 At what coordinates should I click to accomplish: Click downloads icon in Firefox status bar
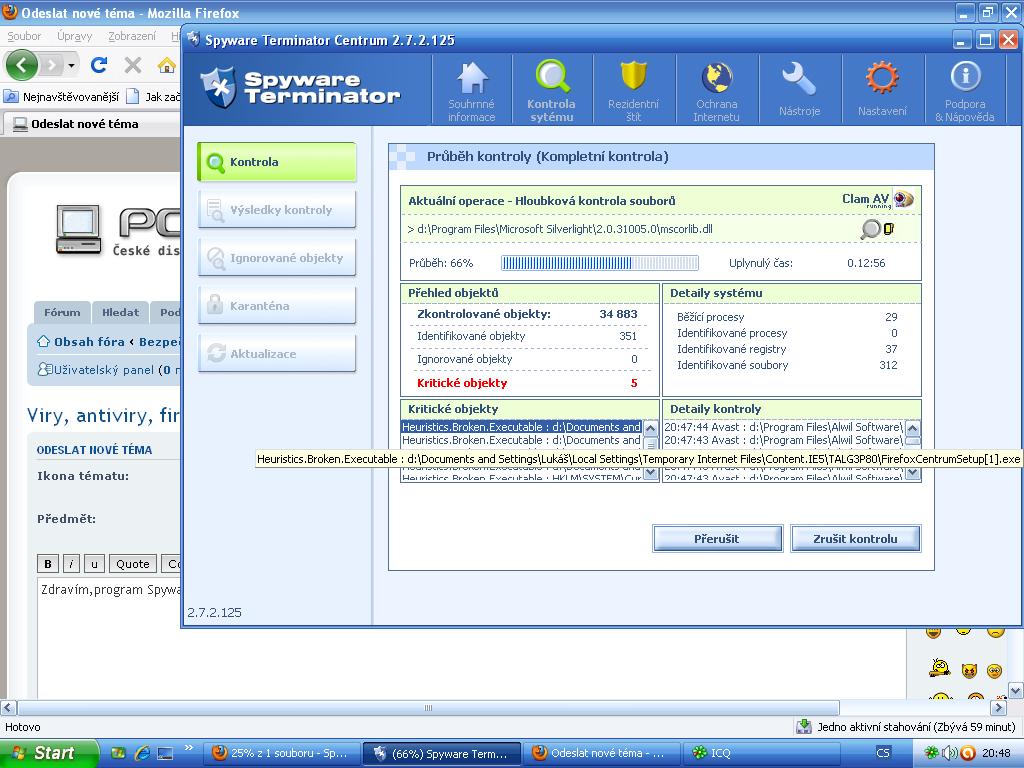pyautogui.click(x=803, y=726)
